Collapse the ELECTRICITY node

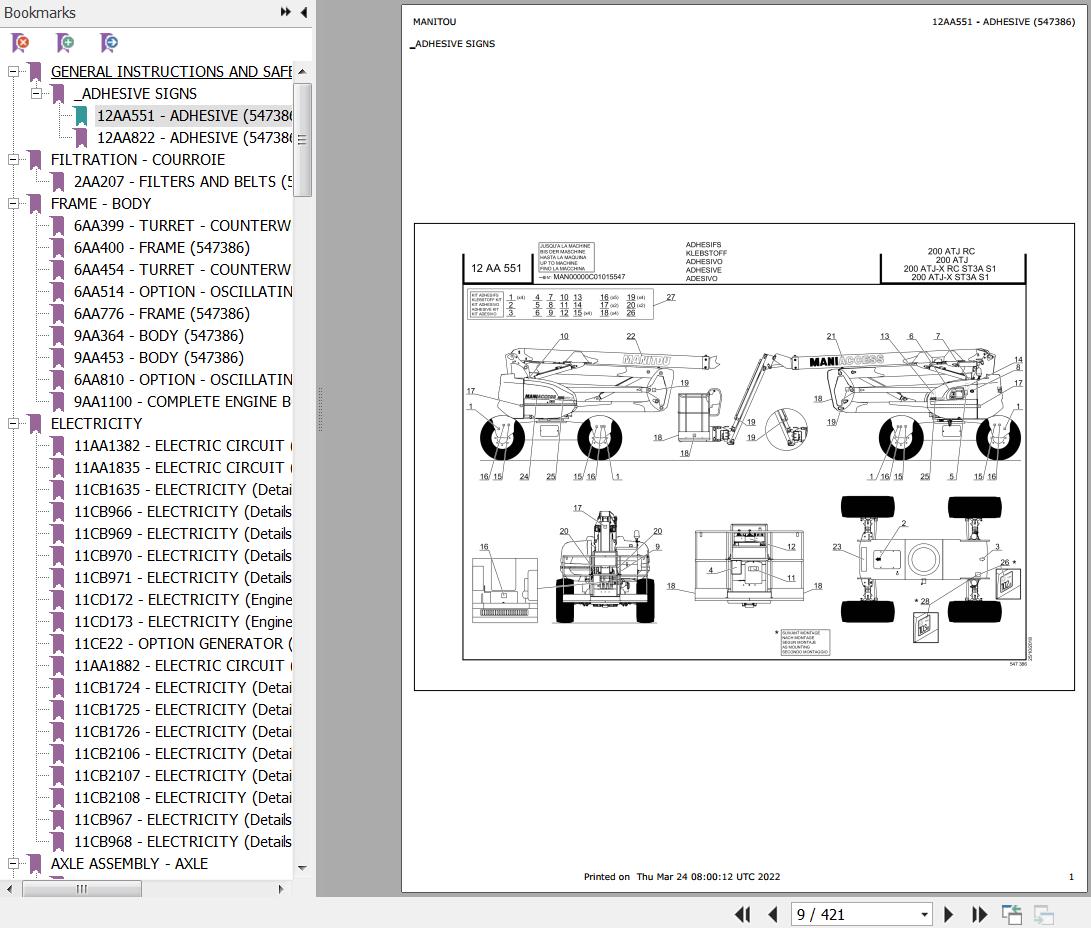pyautogui.click(x=13, y=424)
